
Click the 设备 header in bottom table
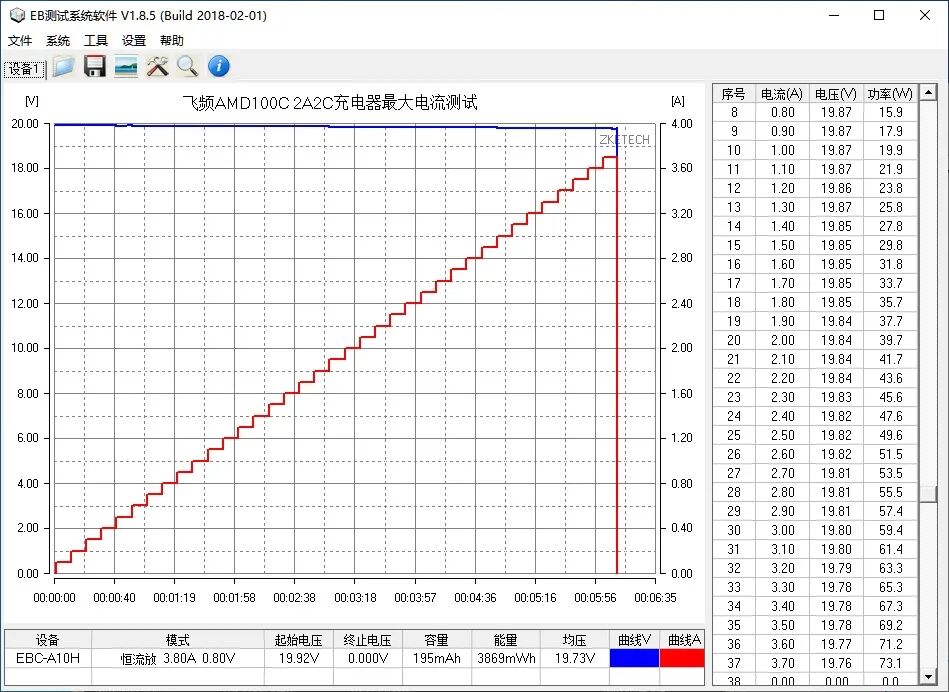coord(48,640)
